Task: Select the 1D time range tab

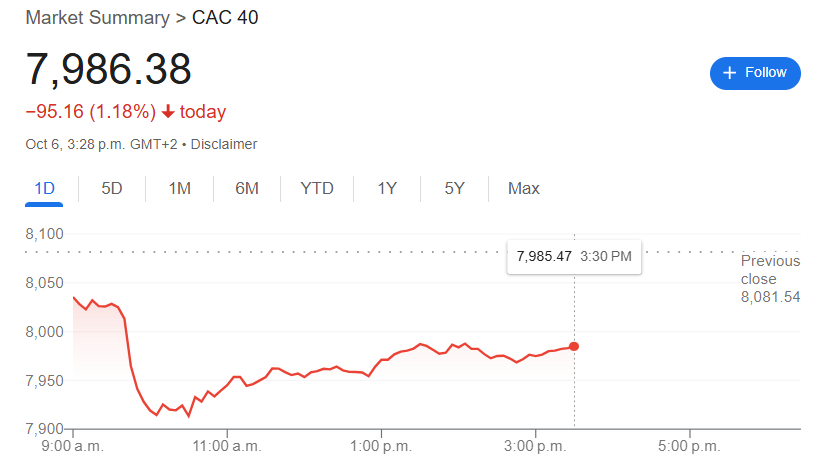Action: pos(44,188)
